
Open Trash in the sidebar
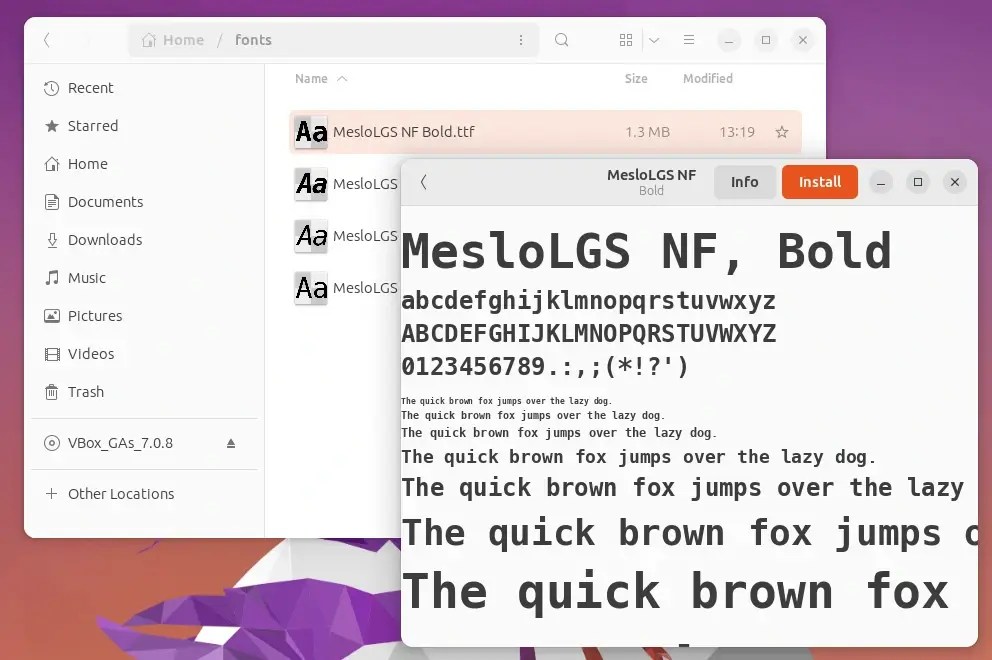[144, 392]
